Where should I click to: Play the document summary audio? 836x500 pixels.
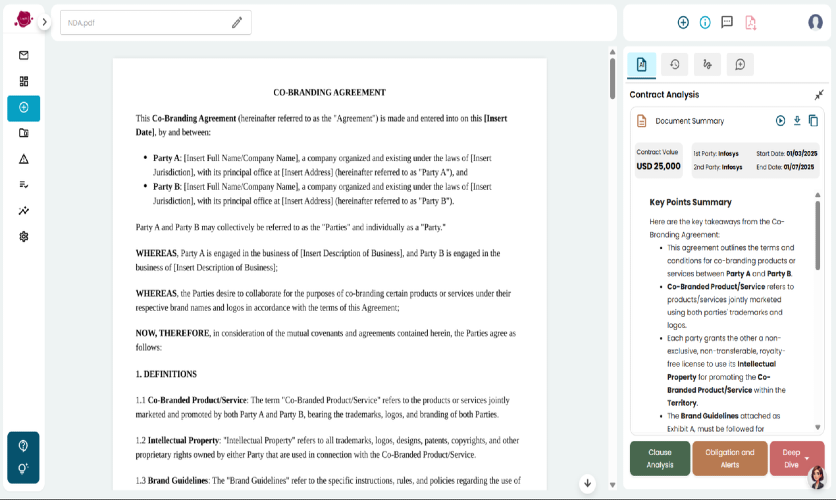coord(780,120)
